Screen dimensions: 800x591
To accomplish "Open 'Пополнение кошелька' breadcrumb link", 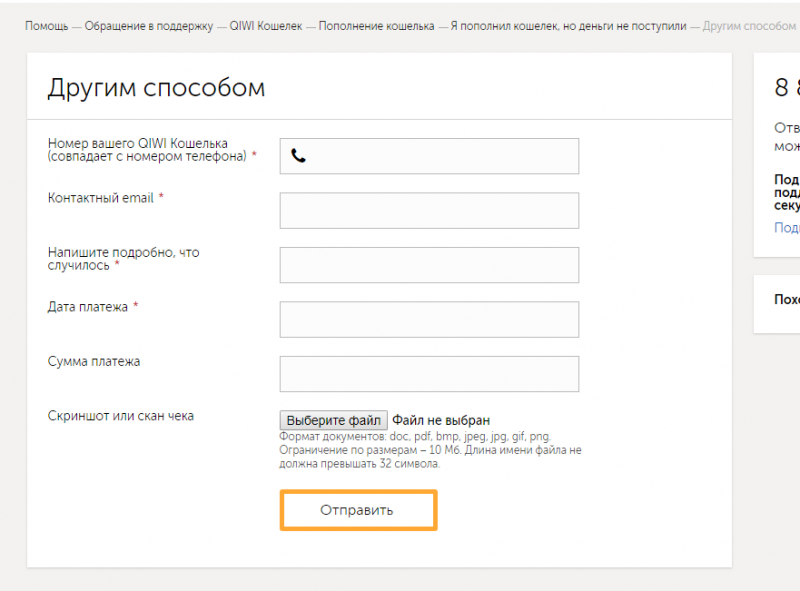I will click(x=376, y=26).
